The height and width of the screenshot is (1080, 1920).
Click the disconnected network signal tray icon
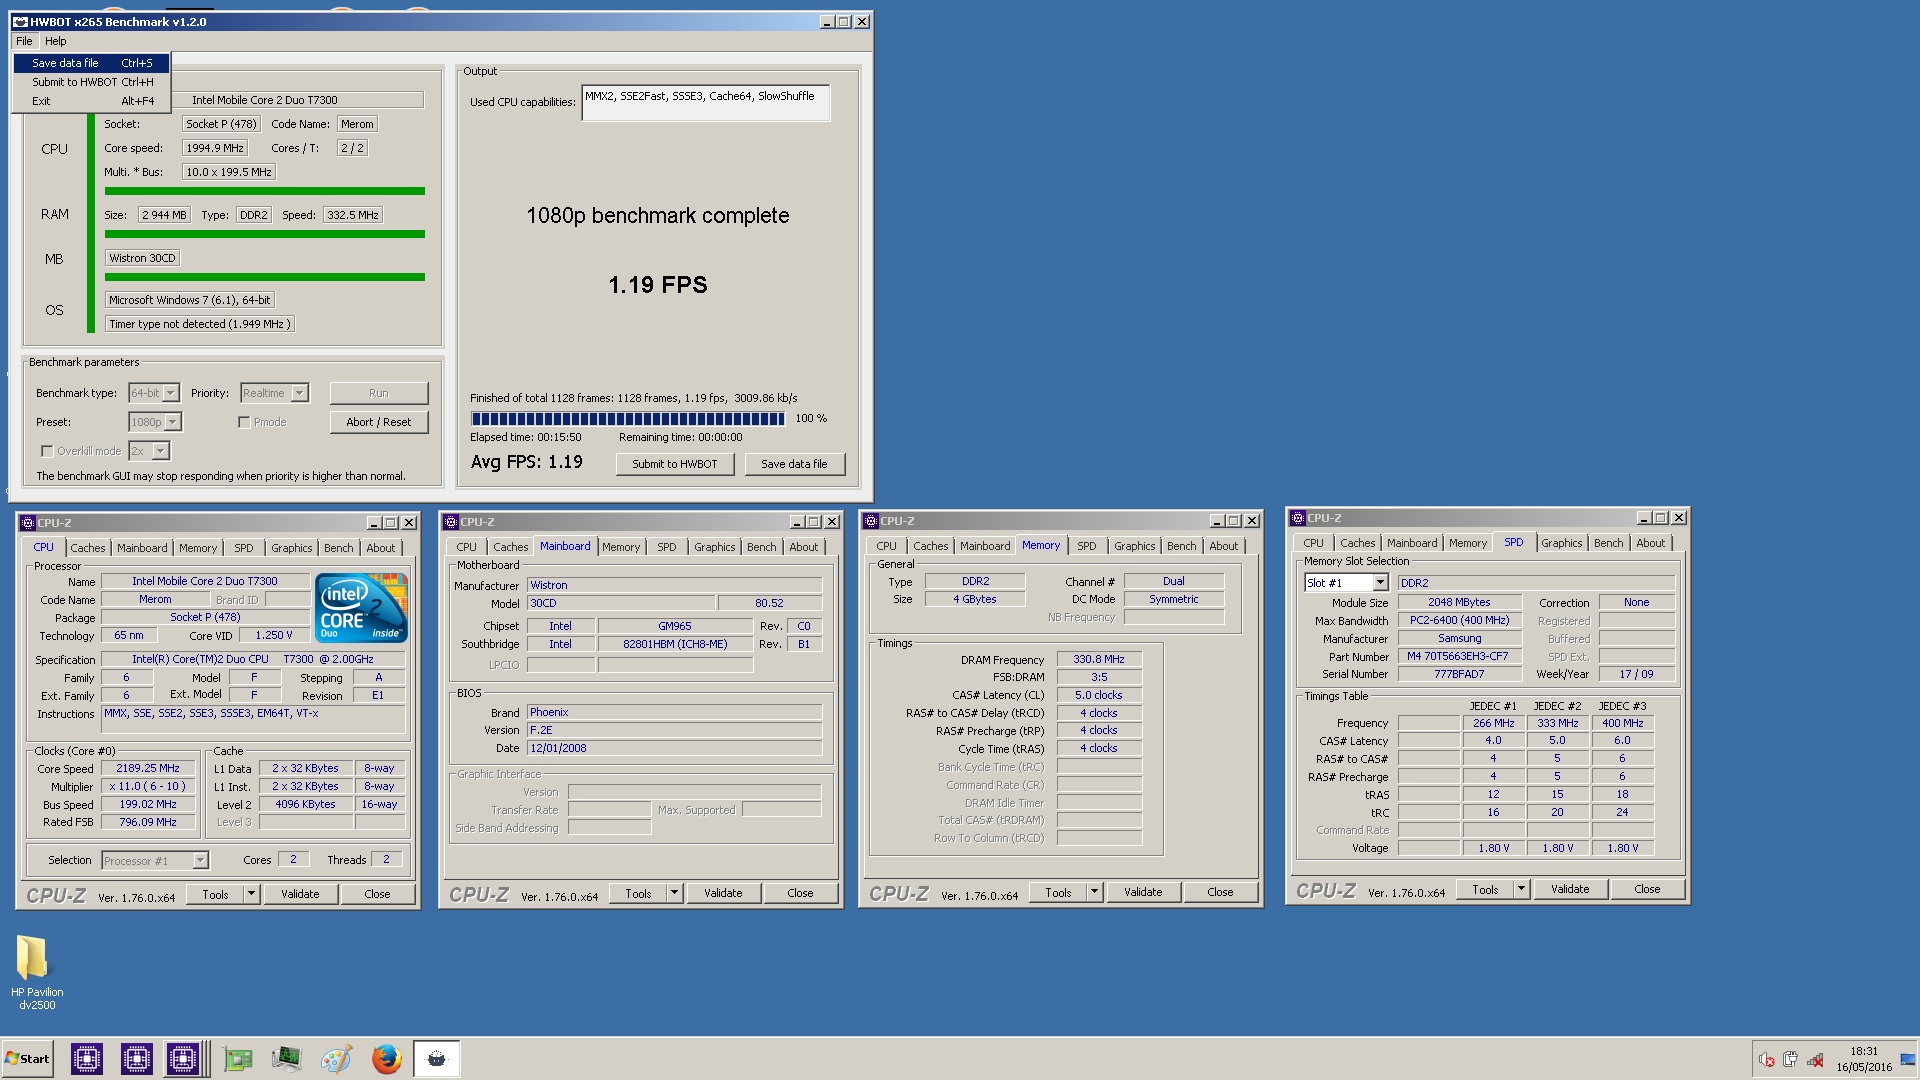point(1815,1060)
